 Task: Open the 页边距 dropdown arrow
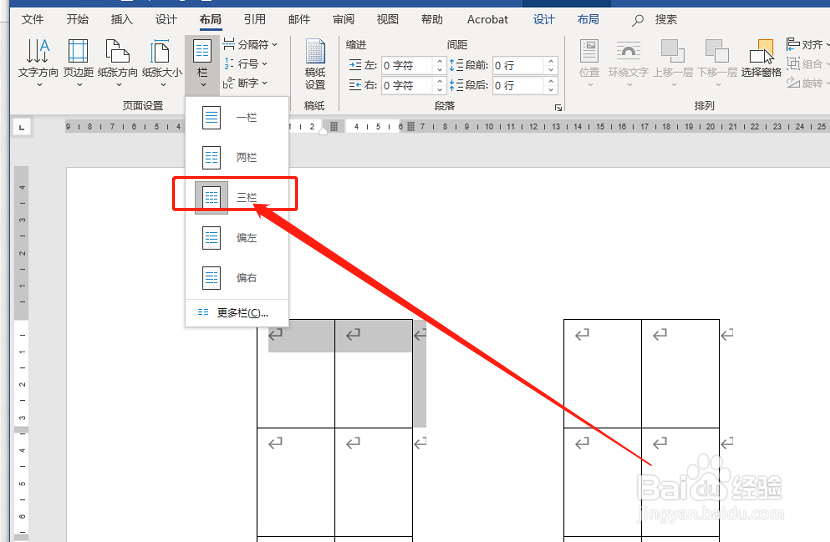pos(79,85)
